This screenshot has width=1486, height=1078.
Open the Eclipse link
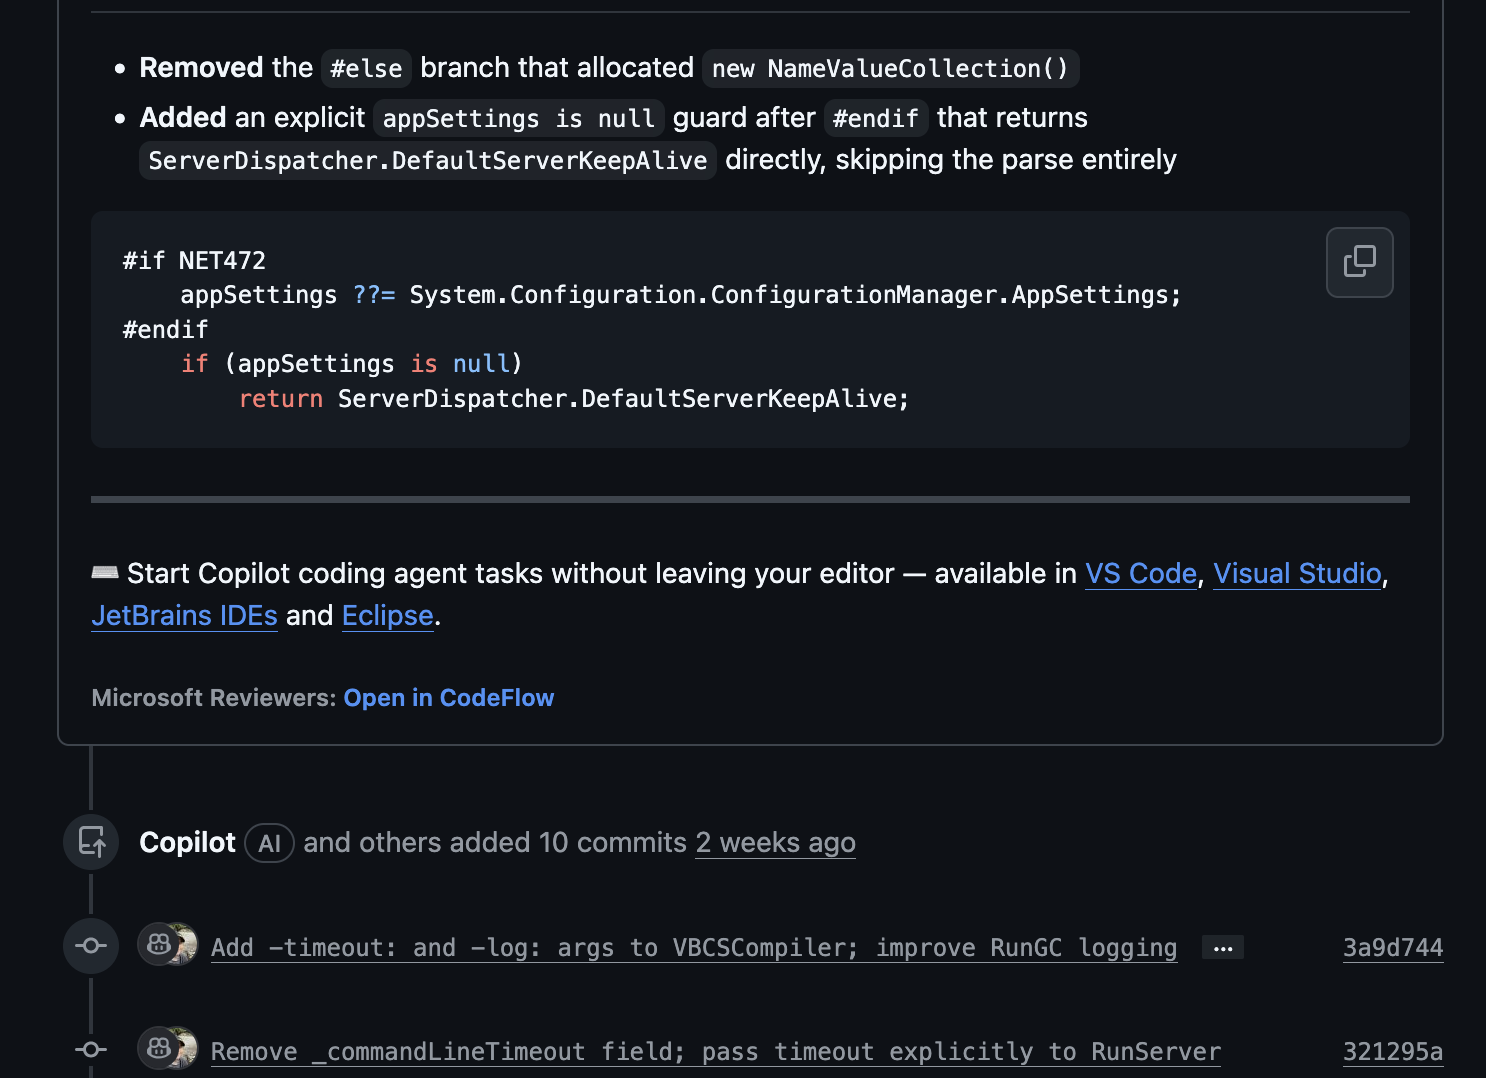pos(387,615)
